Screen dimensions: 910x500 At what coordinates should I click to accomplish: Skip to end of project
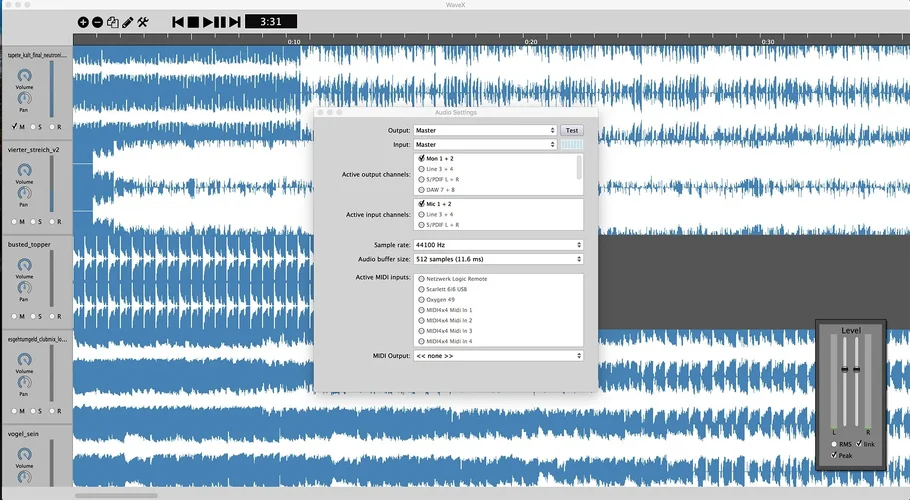[x=234, y=22]
